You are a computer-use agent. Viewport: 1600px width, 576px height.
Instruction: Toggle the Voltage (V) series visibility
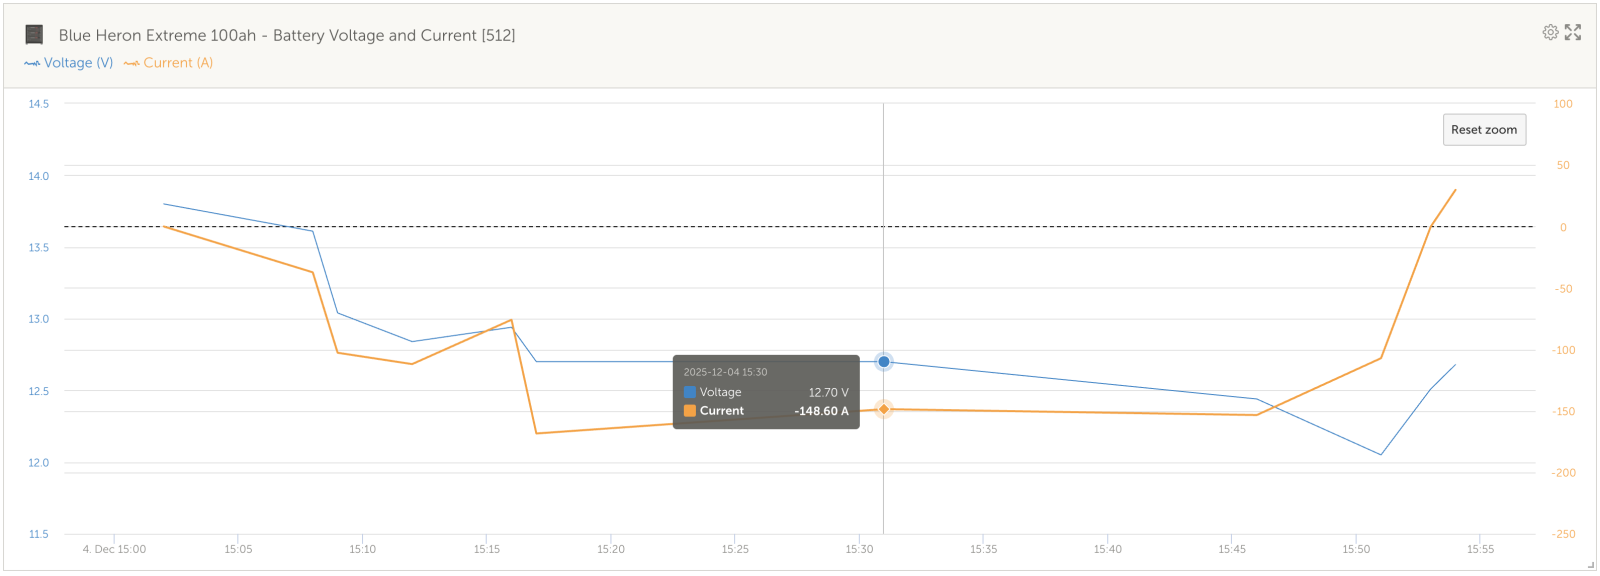pyautogui.click(x=78, y=63)
